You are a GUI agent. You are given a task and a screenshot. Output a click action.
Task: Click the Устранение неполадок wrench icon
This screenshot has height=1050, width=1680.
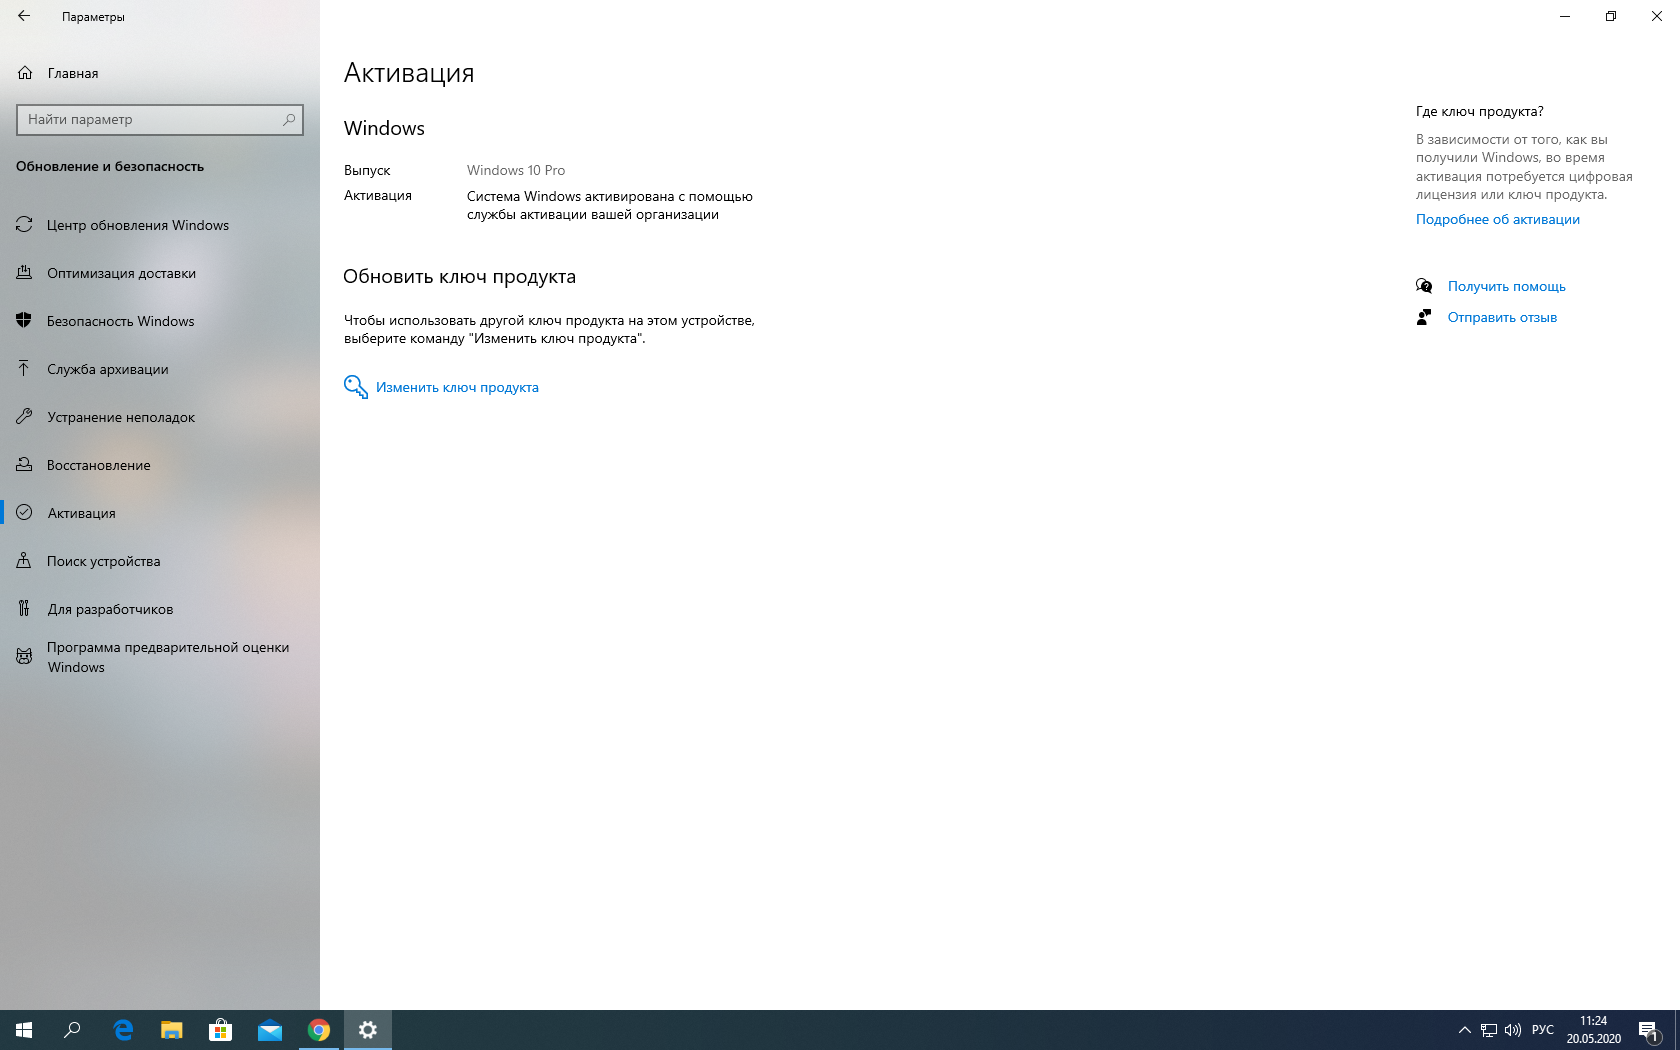(x=24, y=417)
